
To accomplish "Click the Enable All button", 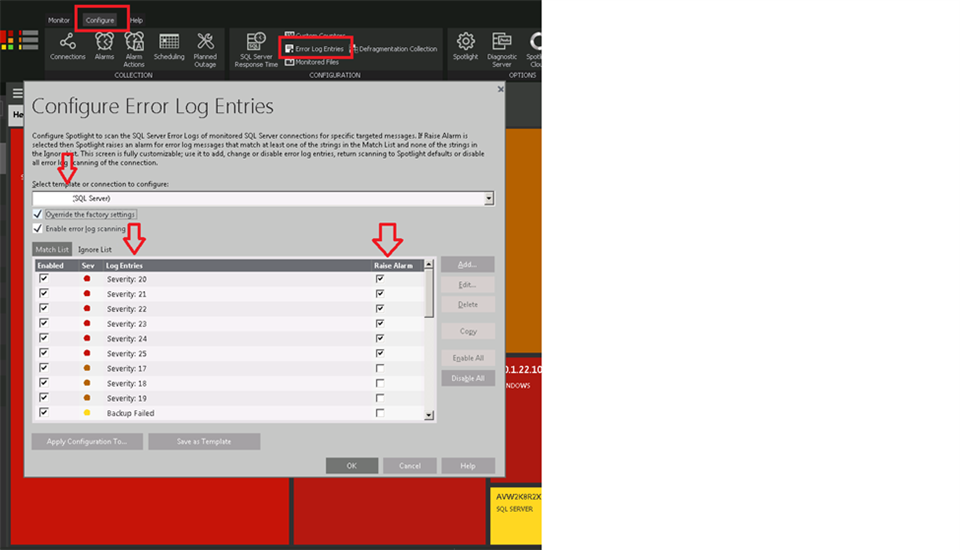I will coord(468,358).
